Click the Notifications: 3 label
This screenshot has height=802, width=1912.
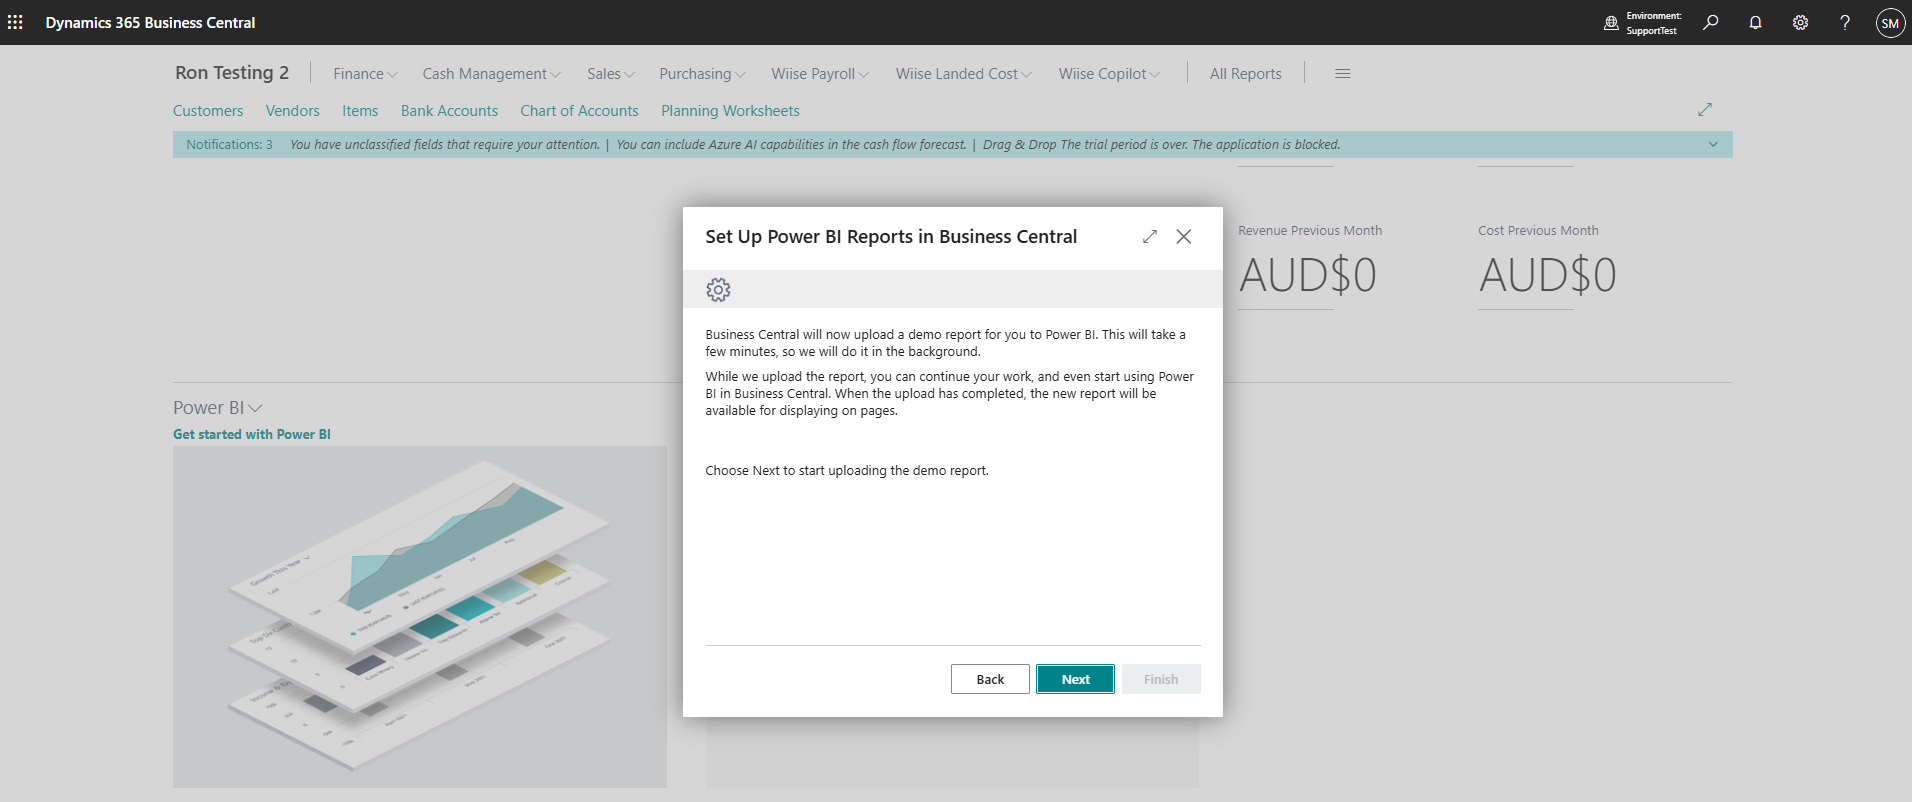(229, 145)
